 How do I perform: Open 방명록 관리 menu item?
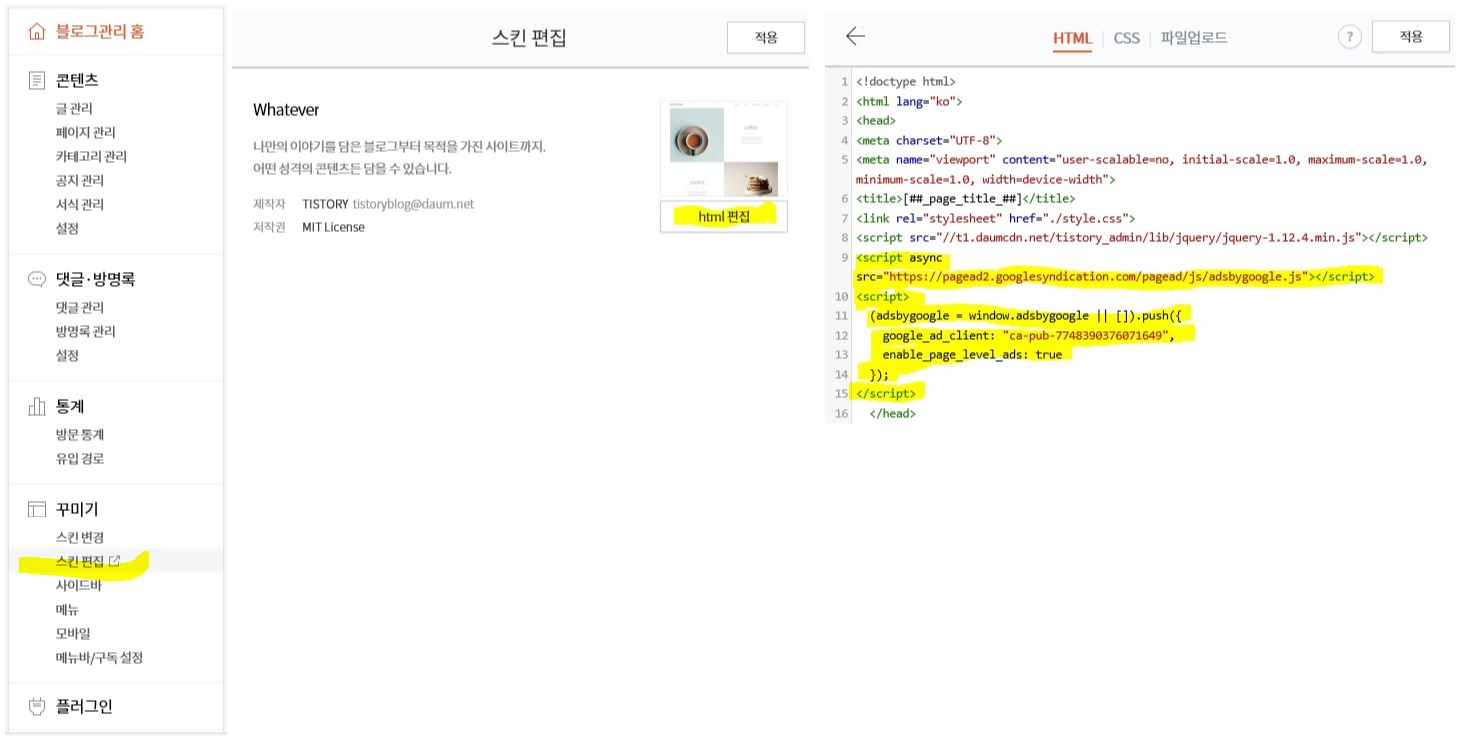(x=85, y=331)
